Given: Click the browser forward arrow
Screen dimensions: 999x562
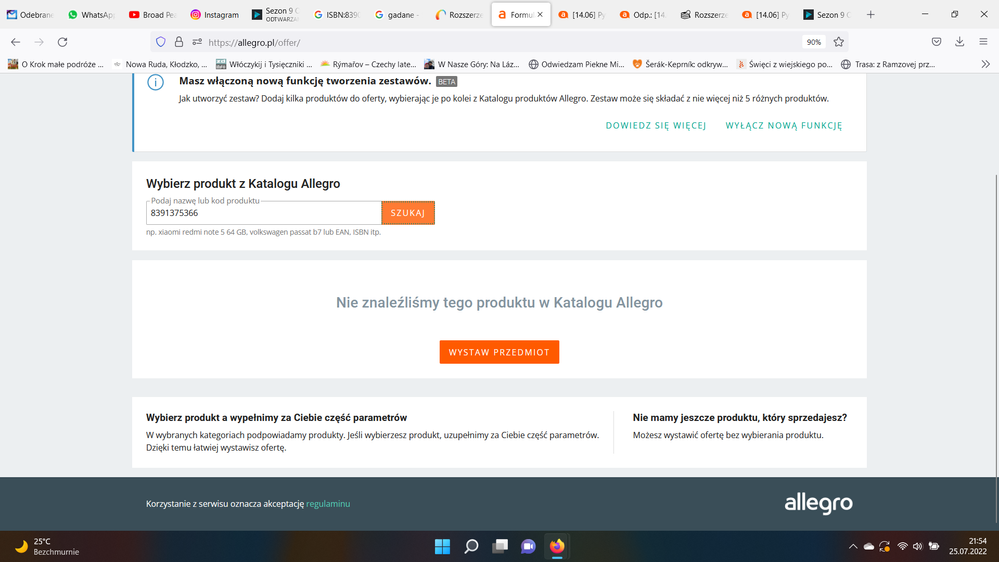Looking at the screenshot, I should 39,42.
